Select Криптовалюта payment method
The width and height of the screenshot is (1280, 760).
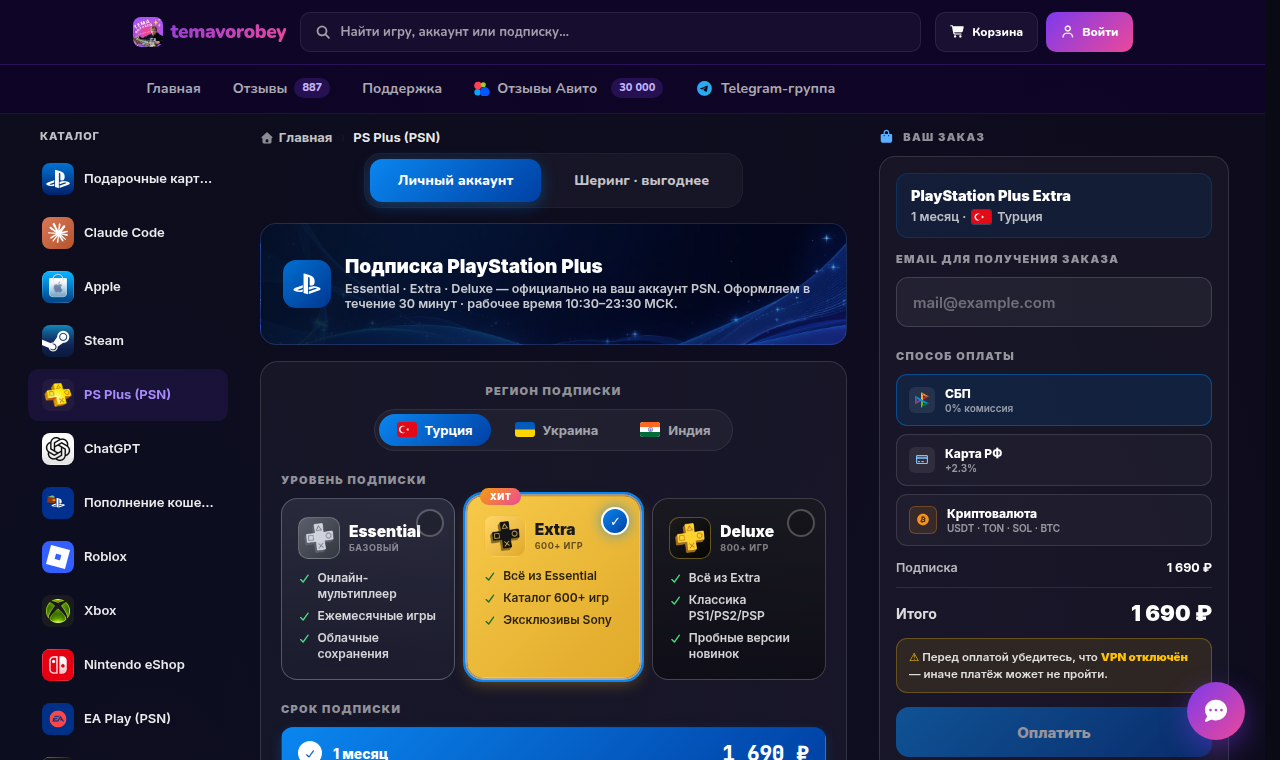[x=1054, y=520]
